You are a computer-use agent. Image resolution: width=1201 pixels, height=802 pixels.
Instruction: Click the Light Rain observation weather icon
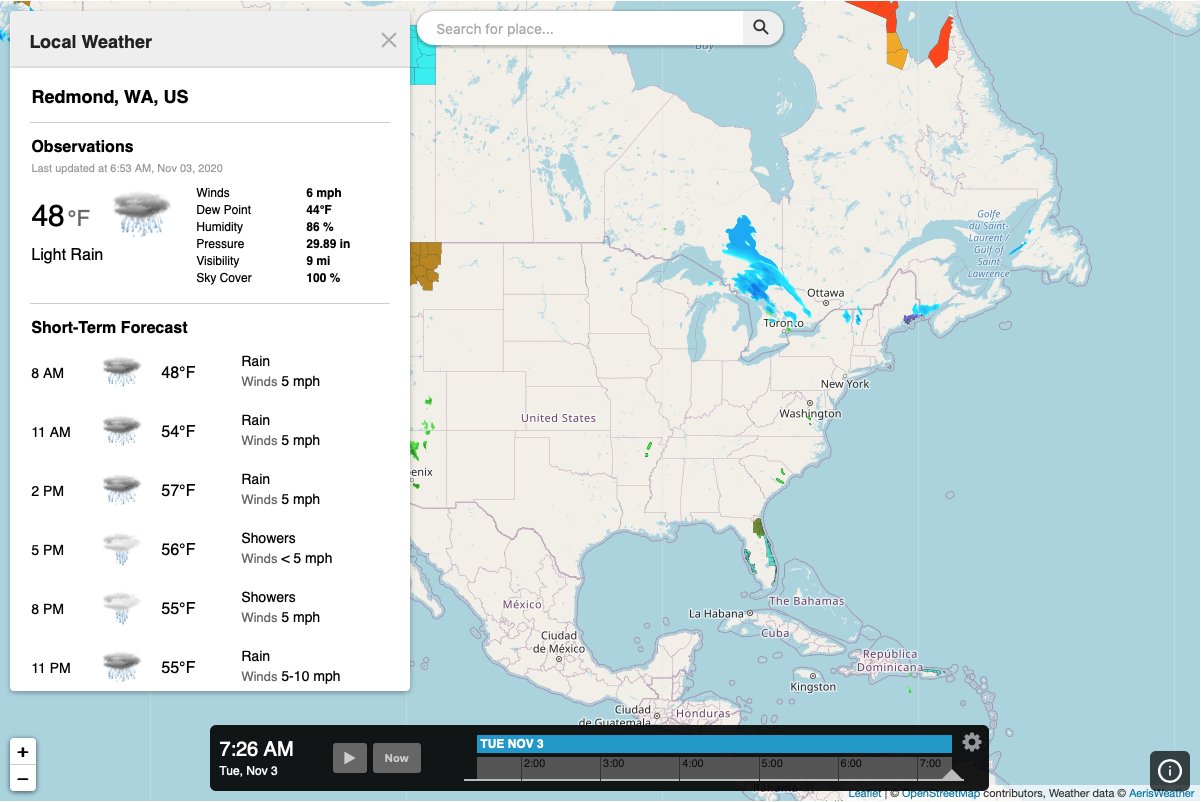pos(141,210)
